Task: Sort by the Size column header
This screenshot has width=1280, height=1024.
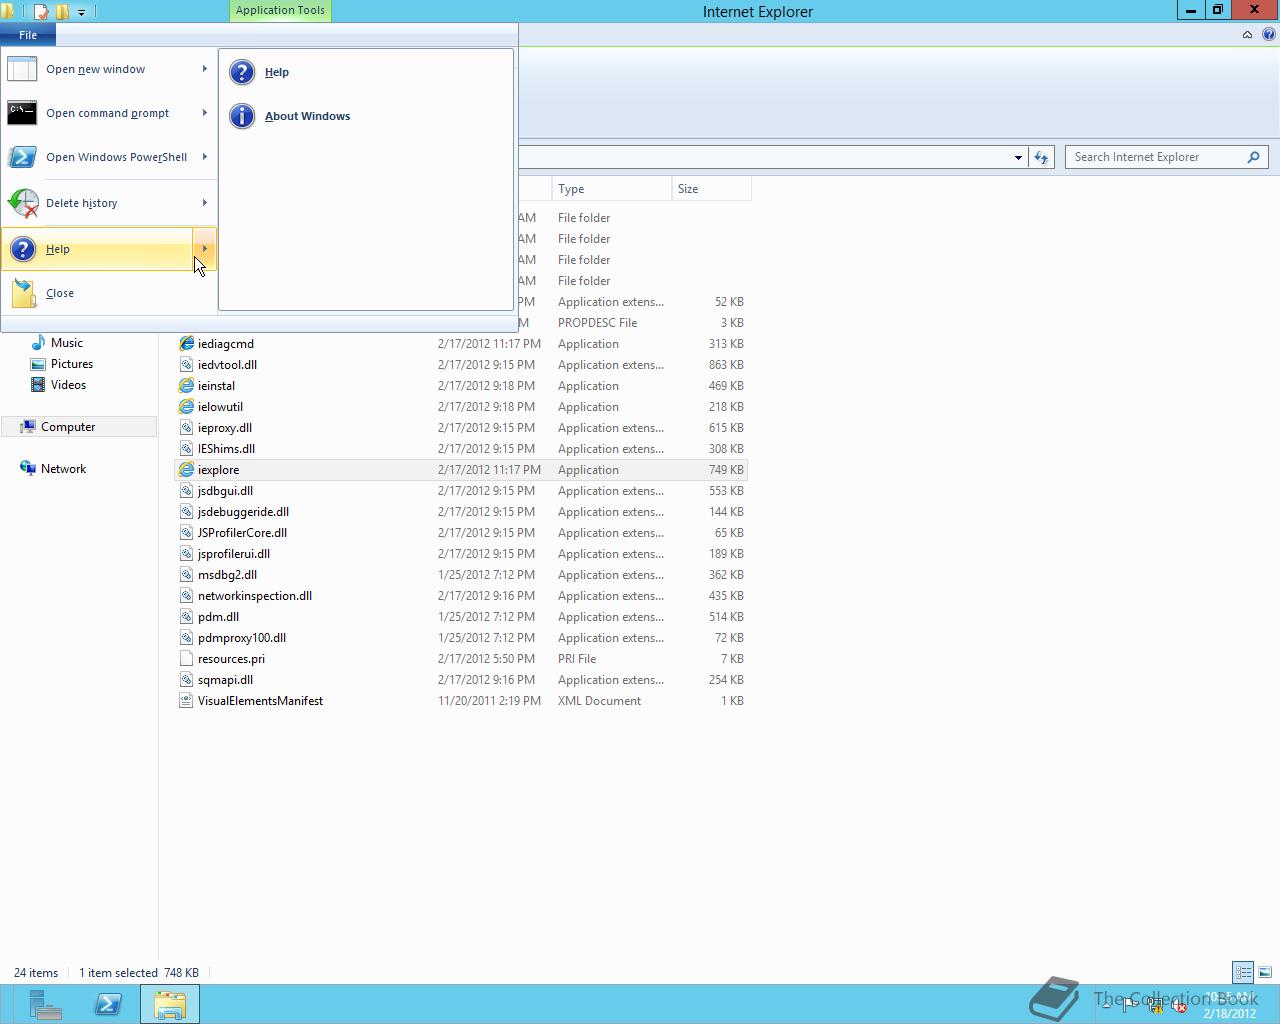Action: (711, 189)
